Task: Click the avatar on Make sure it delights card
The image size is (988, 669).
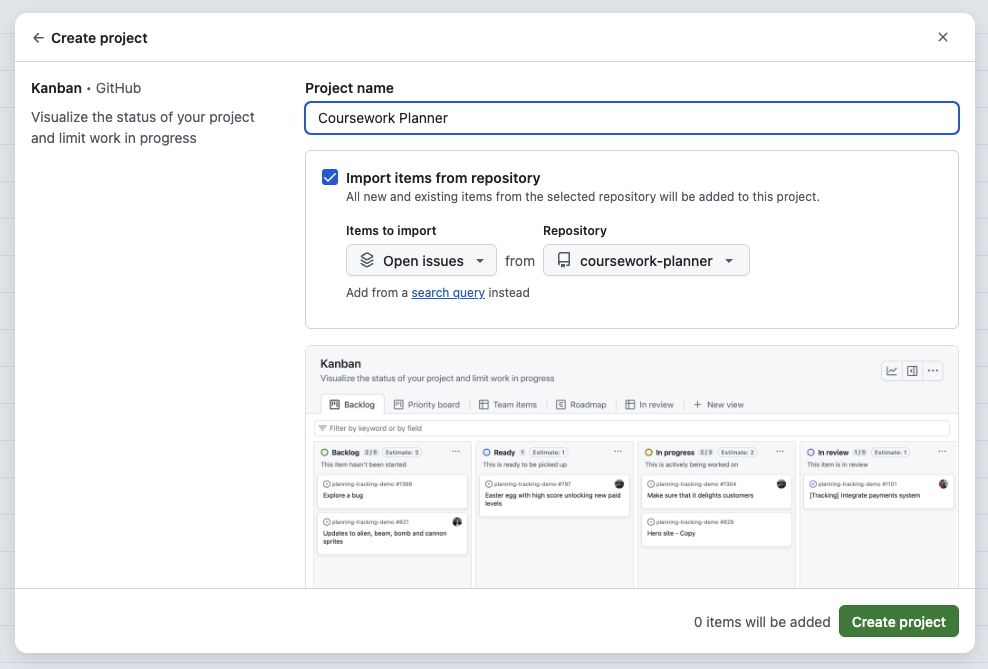Action: pos(781,484)
